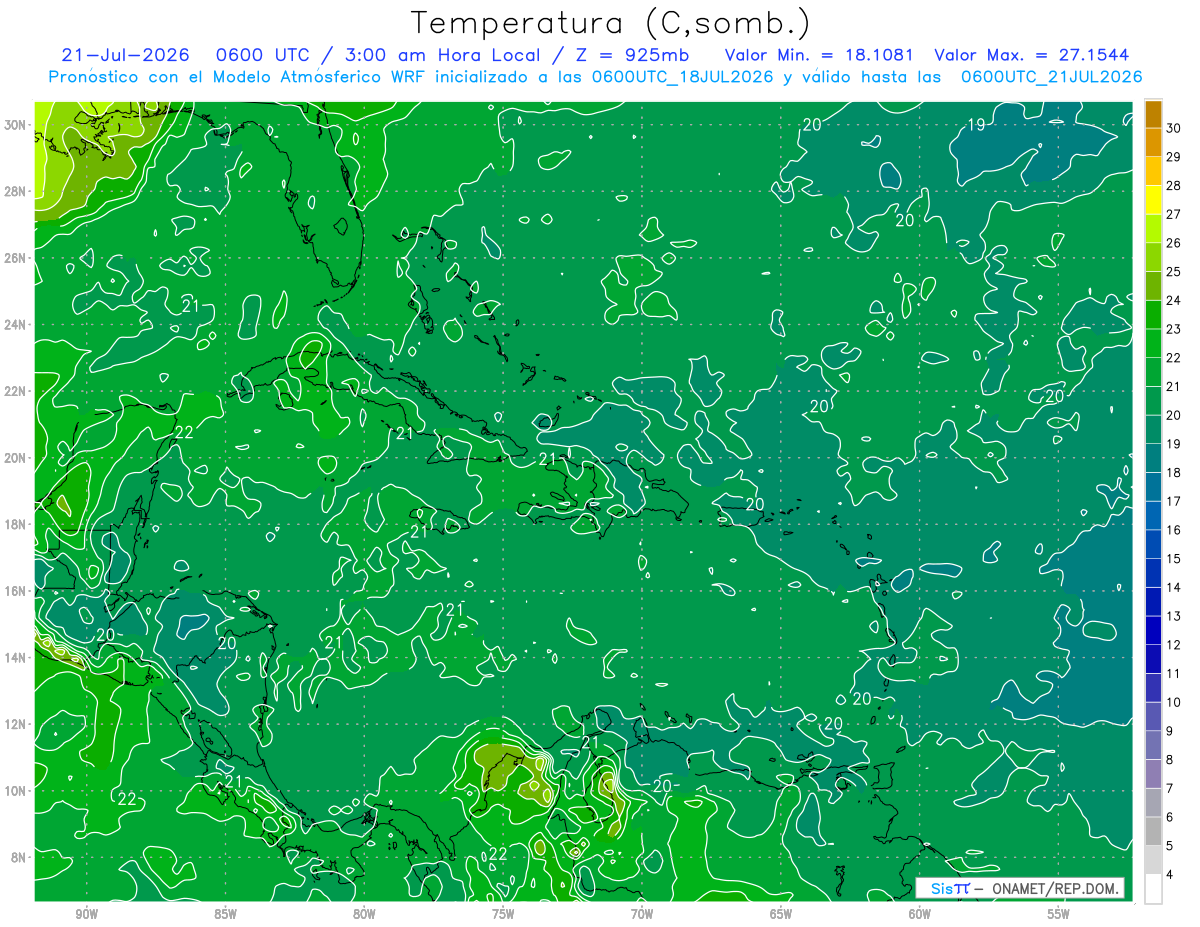Select the '0600UTC_18JUL2026' initialization time text
Image resolution: width=1200 pixels, height=927 pixels.
pos(682,76)
